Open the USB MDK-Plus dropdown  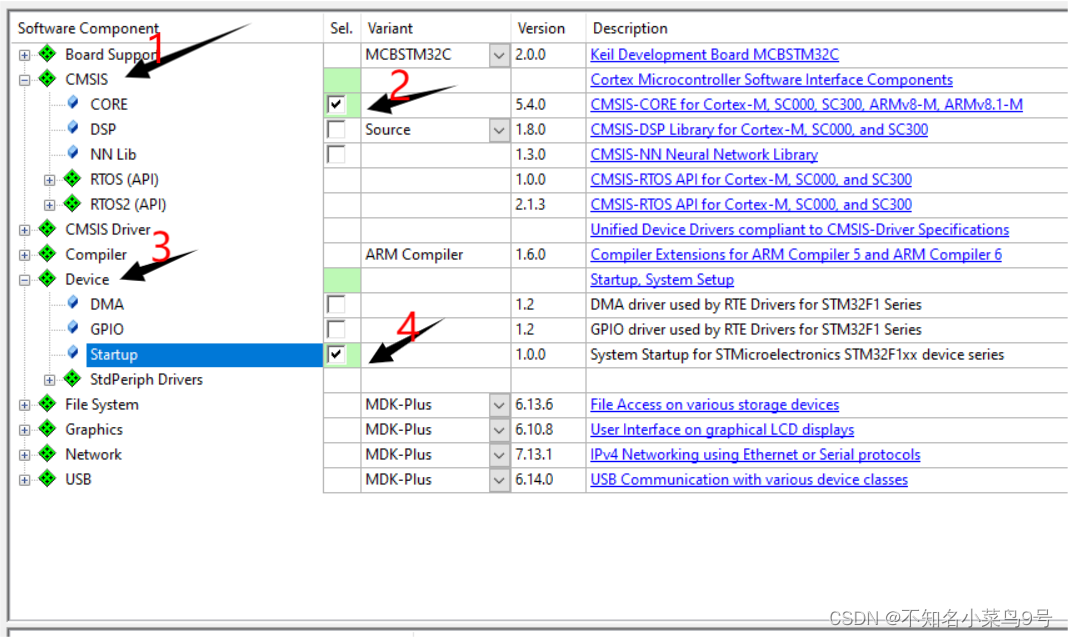[x=499, y=480]
